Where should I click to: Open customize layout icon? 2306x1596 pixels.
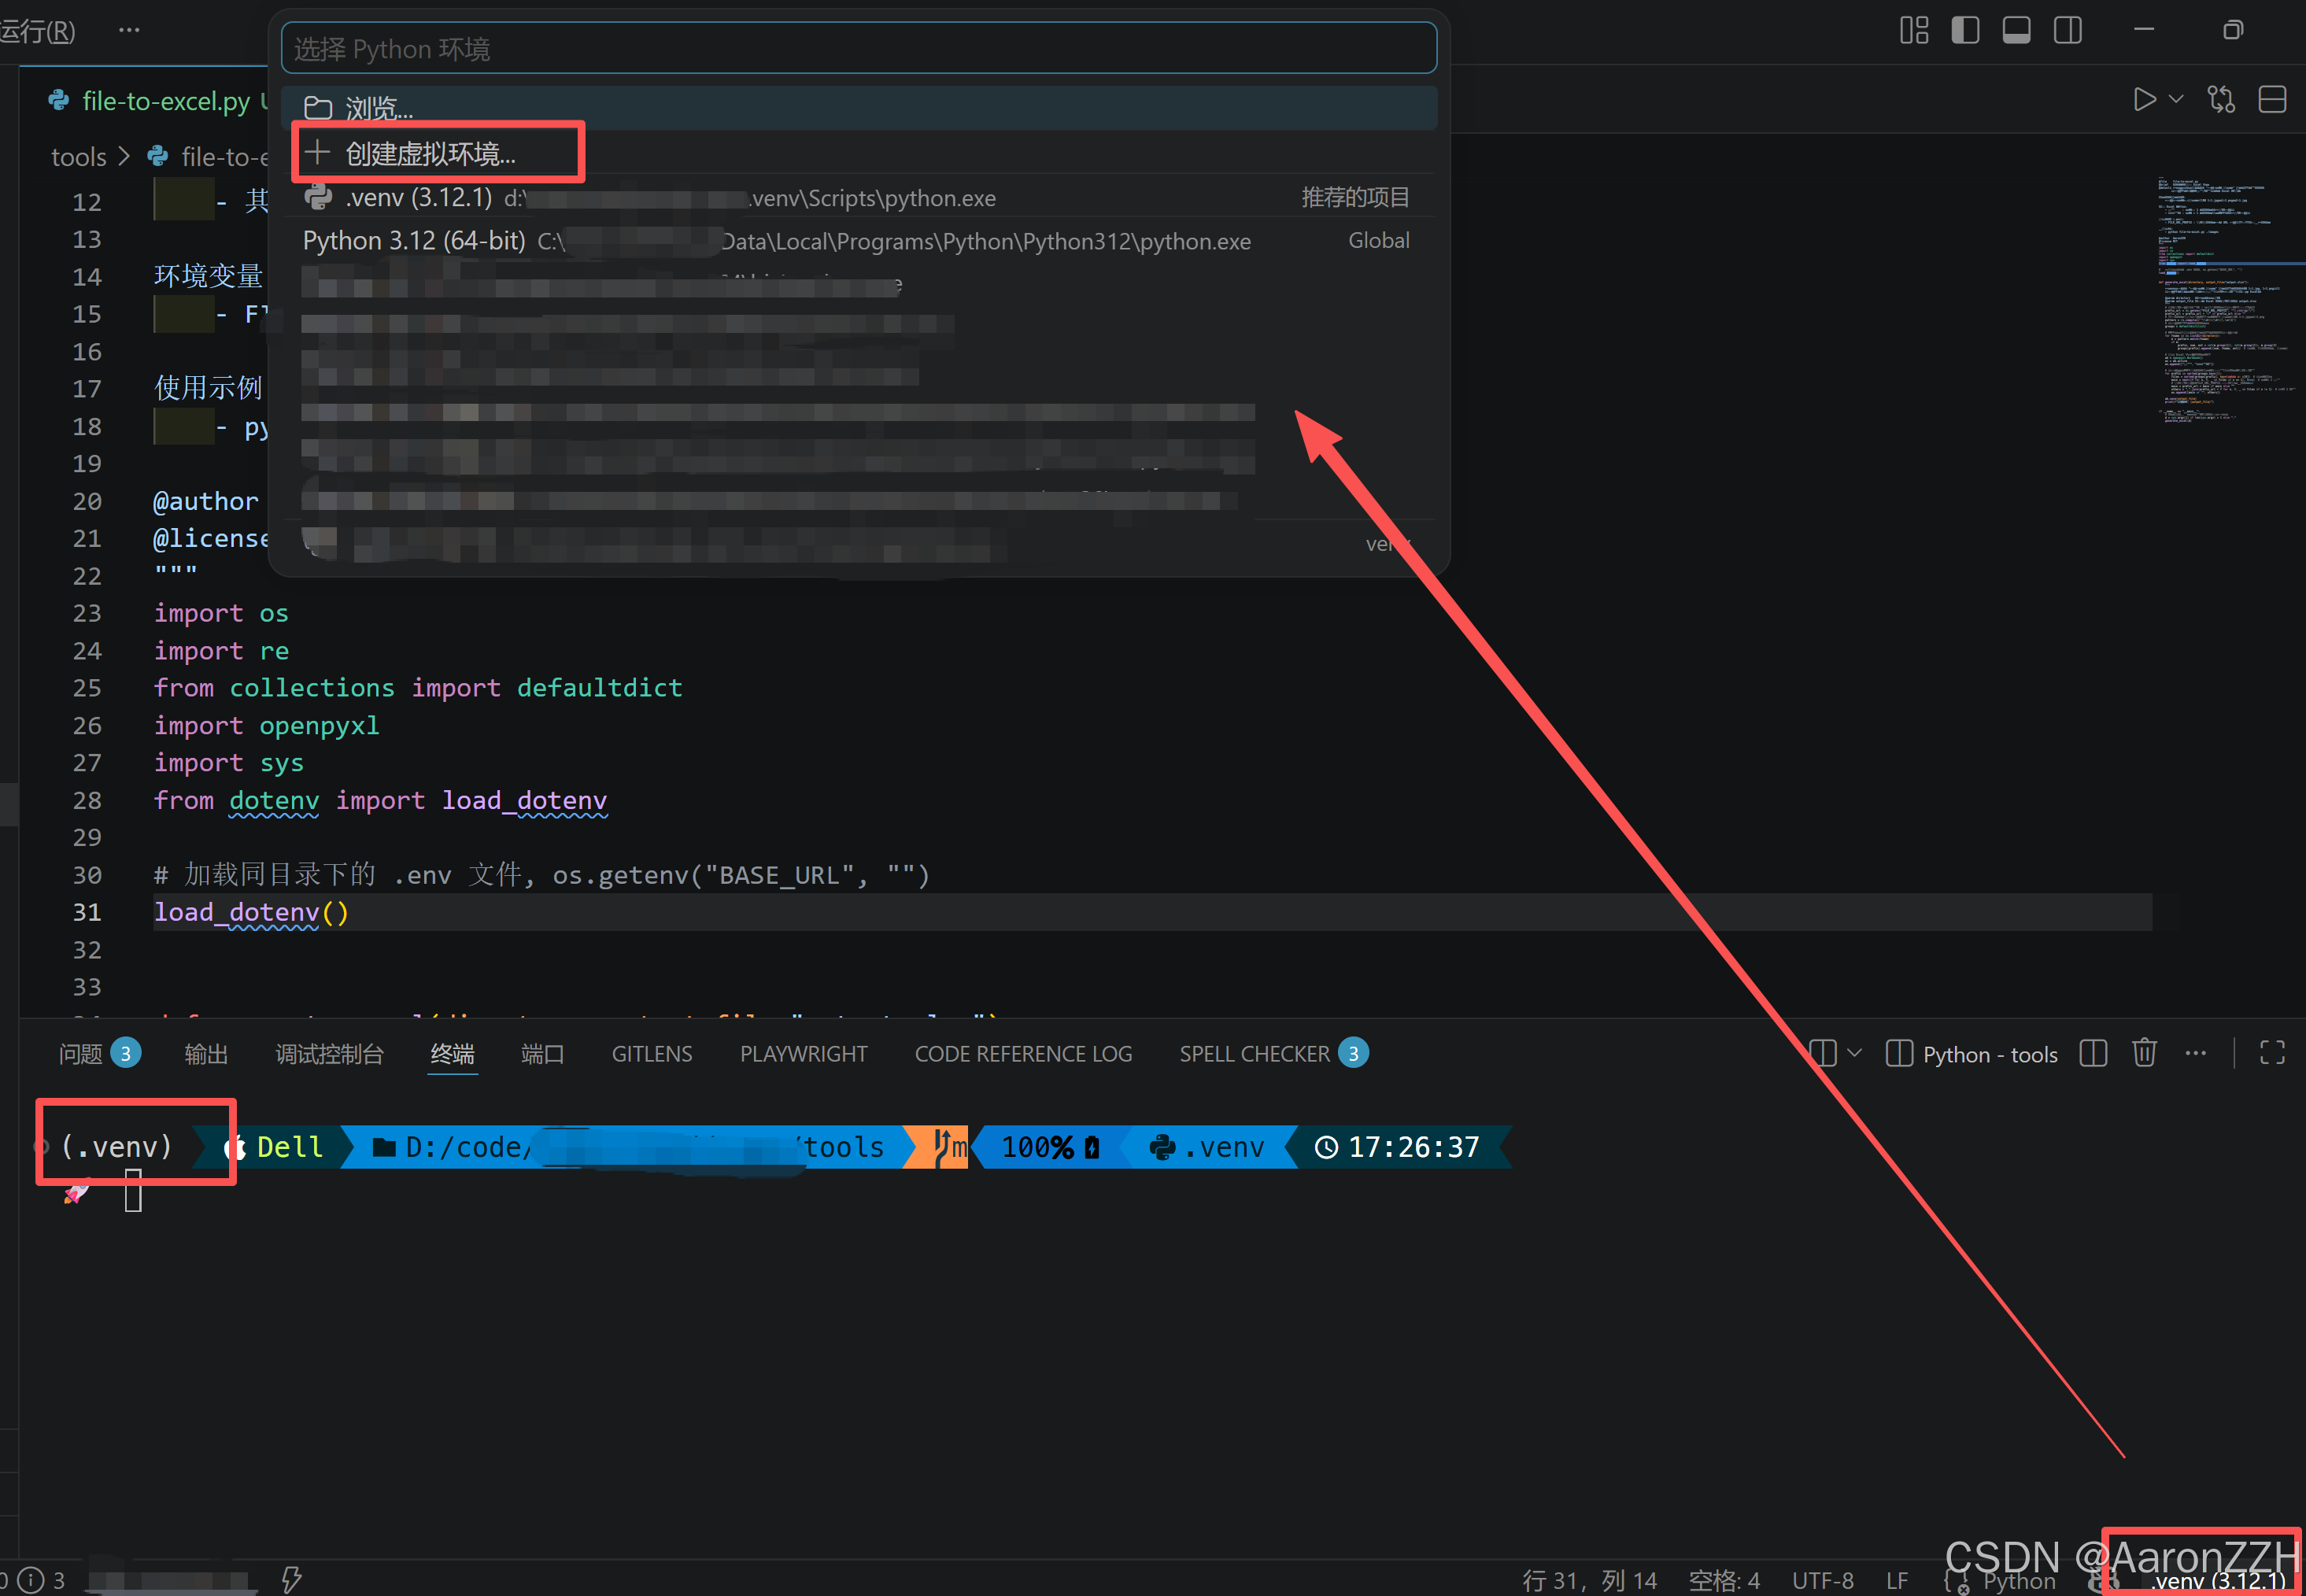point(1914,30)
